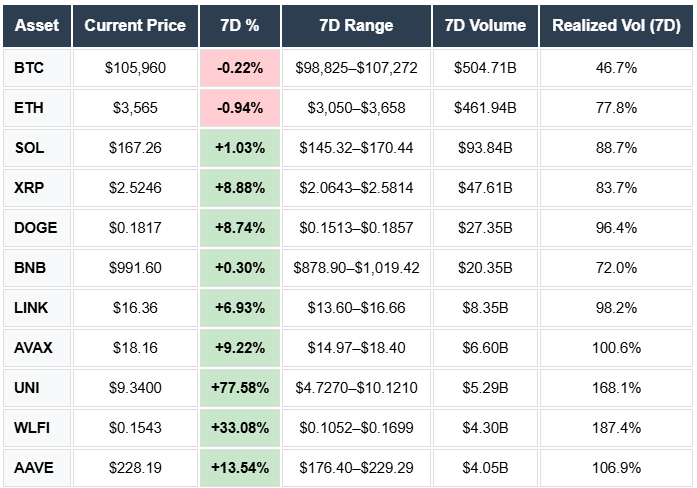This screenshot has height=488, width=697.
Task: Select the +33.08% WLFI change cell
Action: click(x=239, y=427)
